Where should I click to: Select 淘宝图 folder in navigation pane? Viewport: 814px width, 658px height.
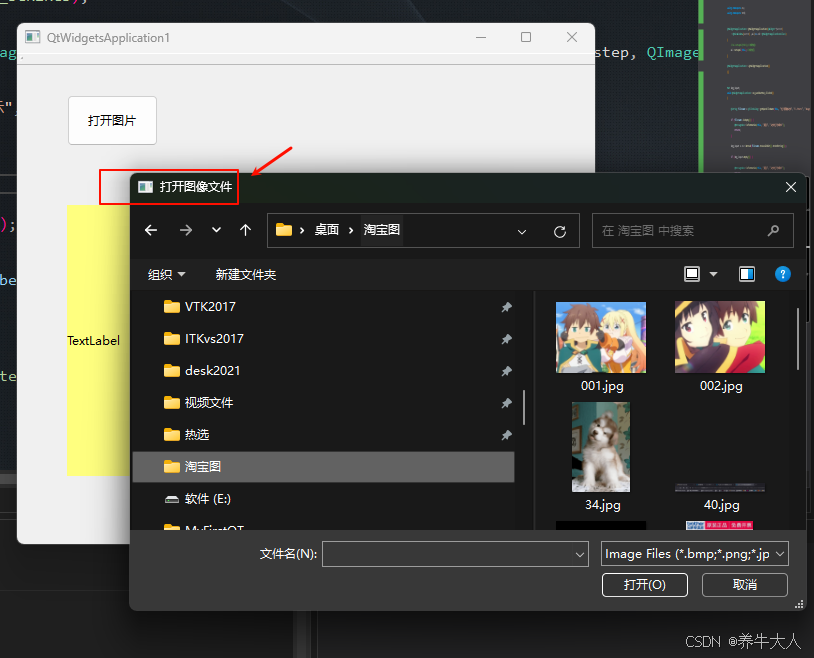(x=323, y=467)
